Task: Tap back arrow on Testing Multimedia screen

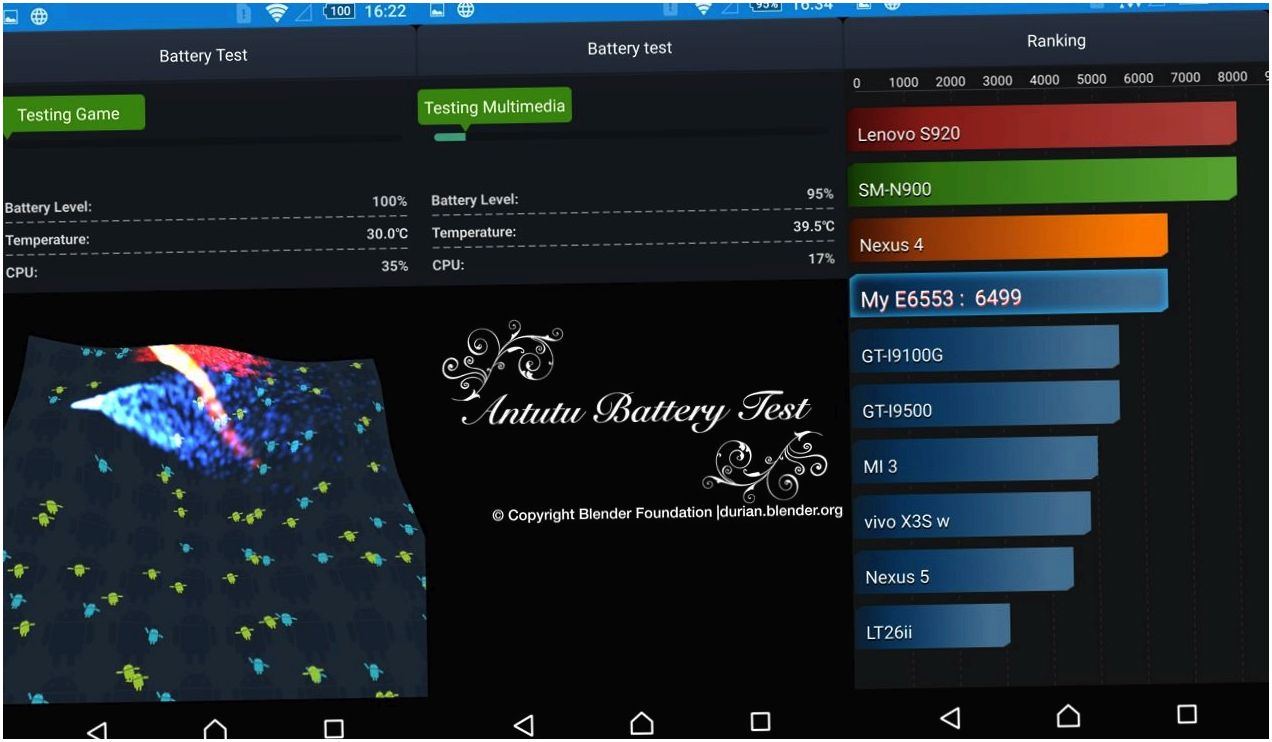Action: 523,724
